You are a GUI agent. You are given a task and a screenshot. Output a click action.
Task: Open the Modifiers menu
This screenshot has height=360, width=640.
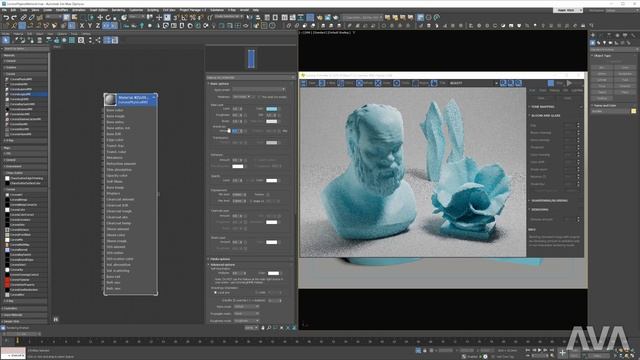62,10
